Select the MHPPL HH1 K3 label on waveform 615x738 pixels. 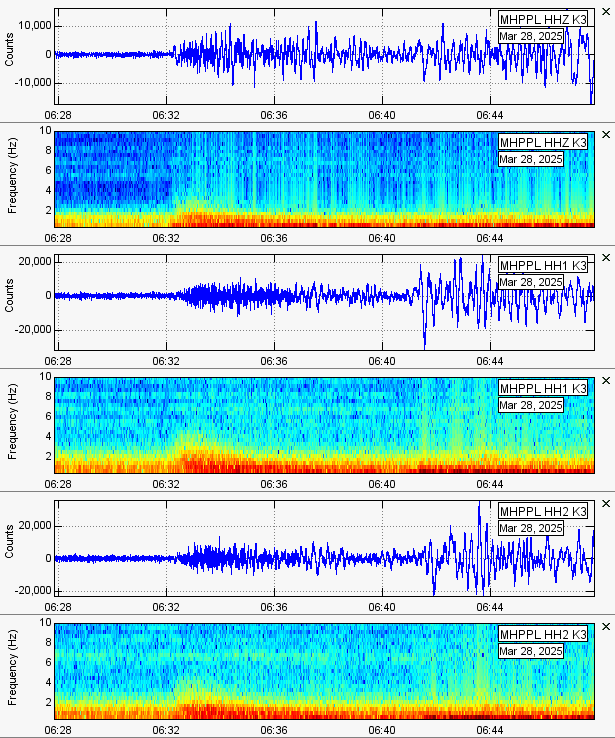pyautogui.click(x=543, y=265)
